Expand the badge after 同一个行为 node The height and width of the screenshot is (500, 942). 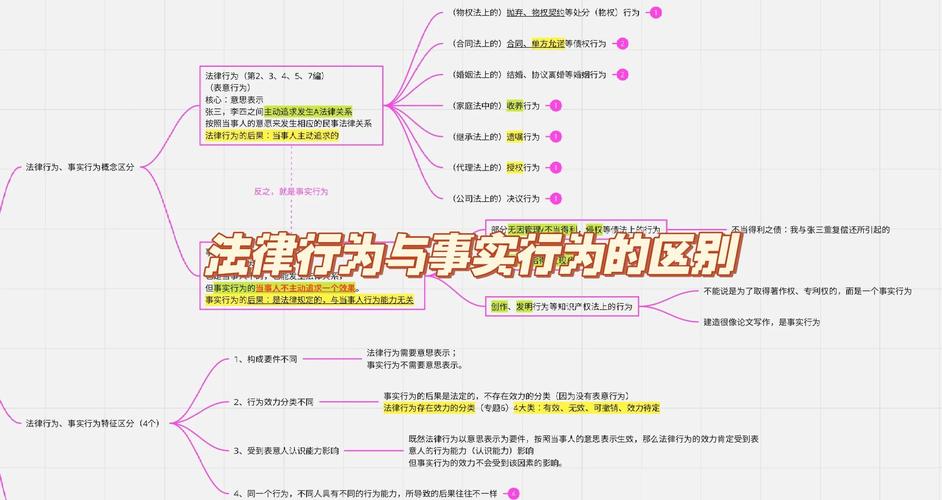[x=514, y=493]
